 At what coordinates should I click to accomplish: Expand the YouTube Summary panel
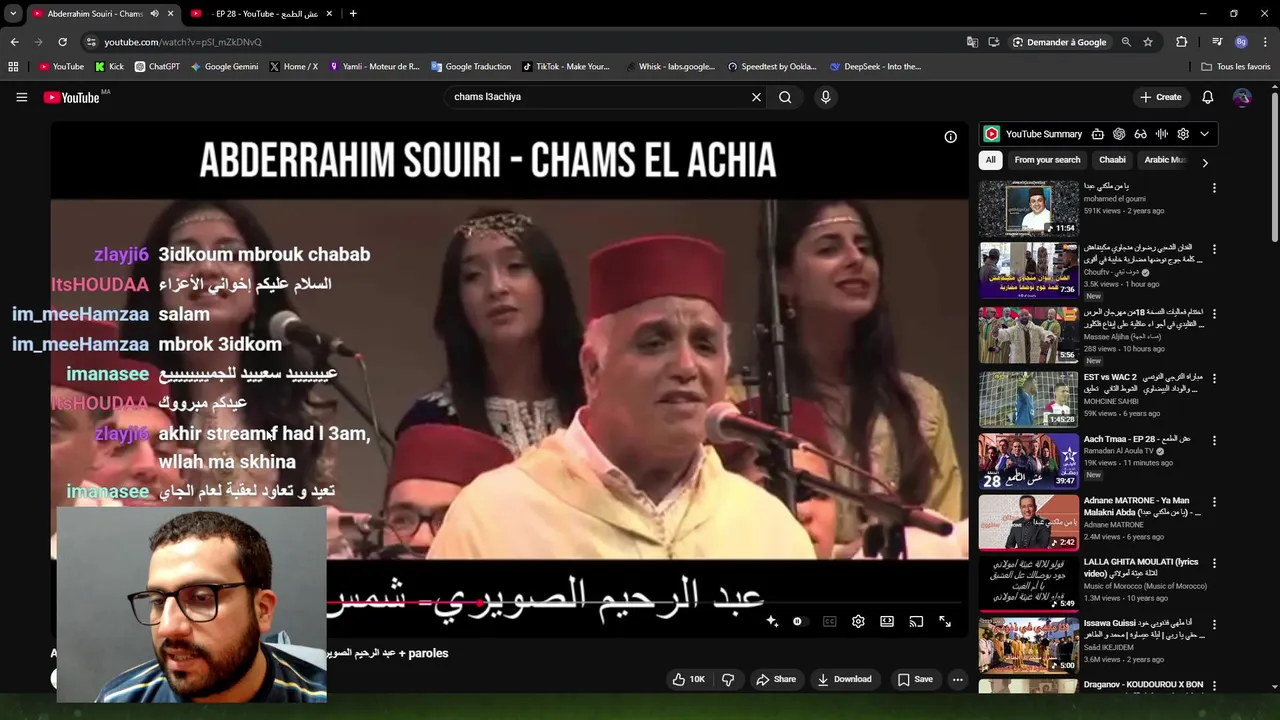1204,134
